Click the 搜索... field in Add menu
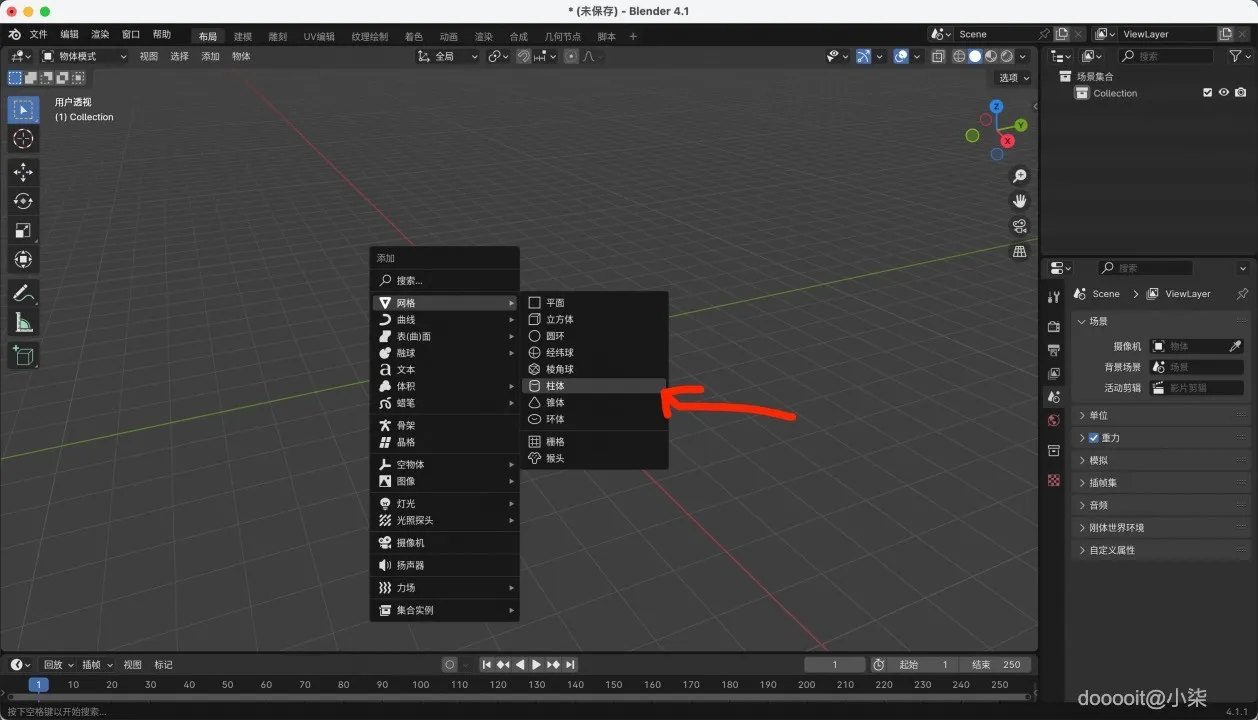 [445, 281]
